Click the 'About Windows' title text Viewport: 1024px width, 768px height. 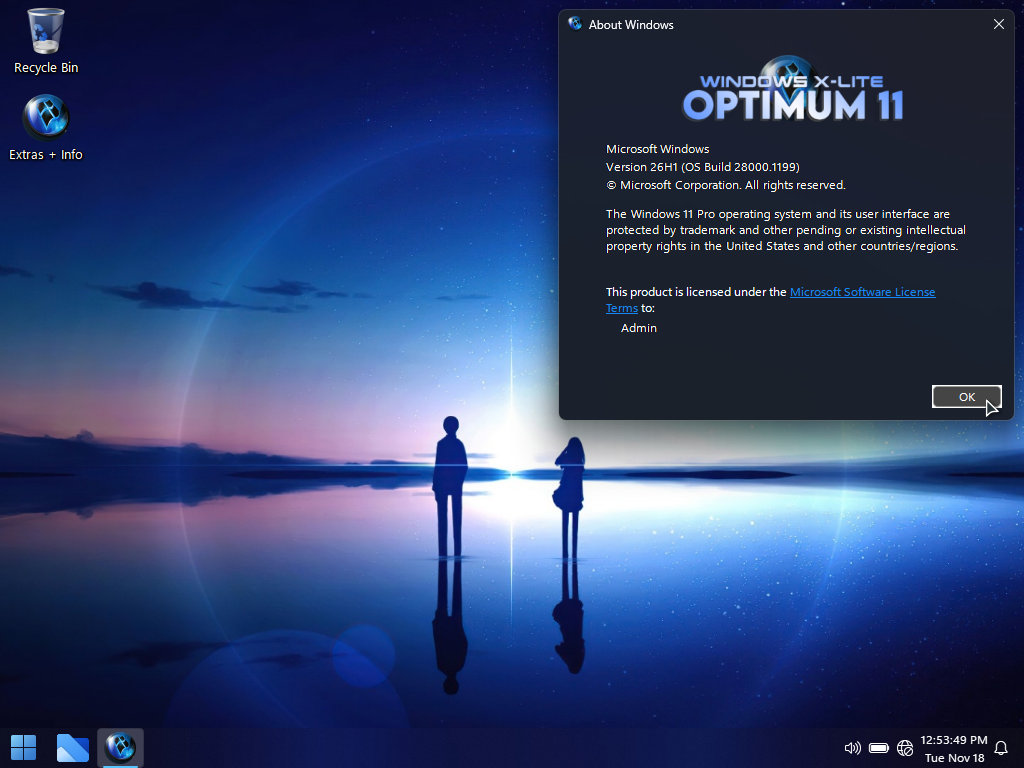click(631, 25)
